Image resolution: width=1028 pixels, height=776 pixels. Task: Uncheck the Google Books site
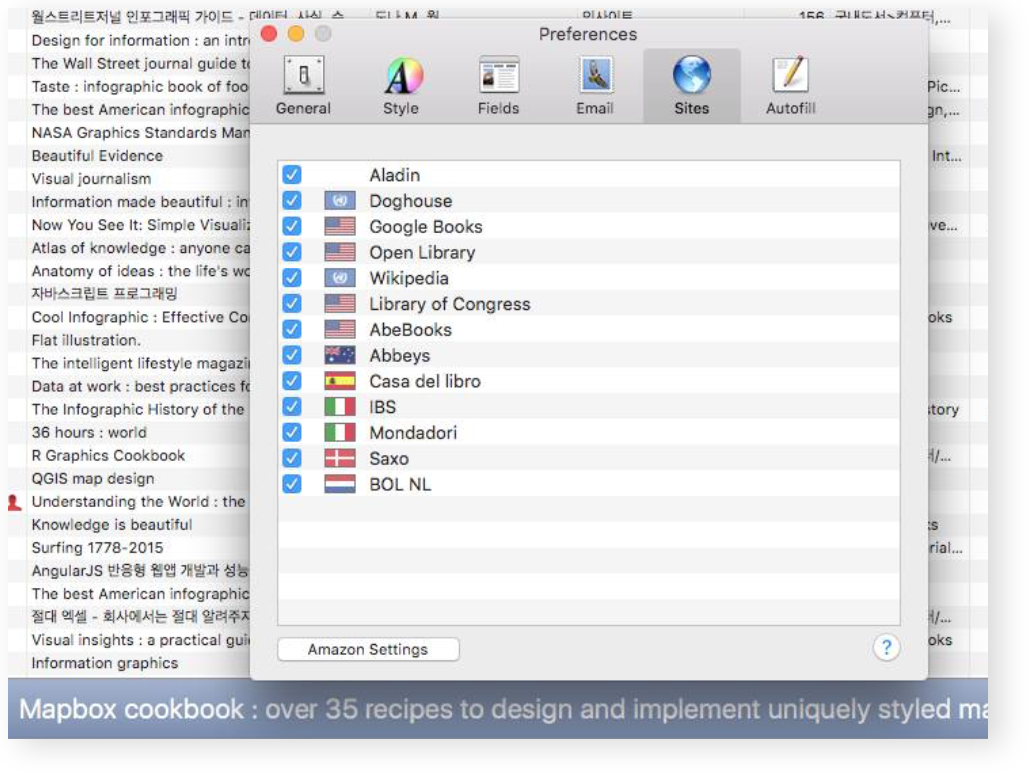point(292,226)
